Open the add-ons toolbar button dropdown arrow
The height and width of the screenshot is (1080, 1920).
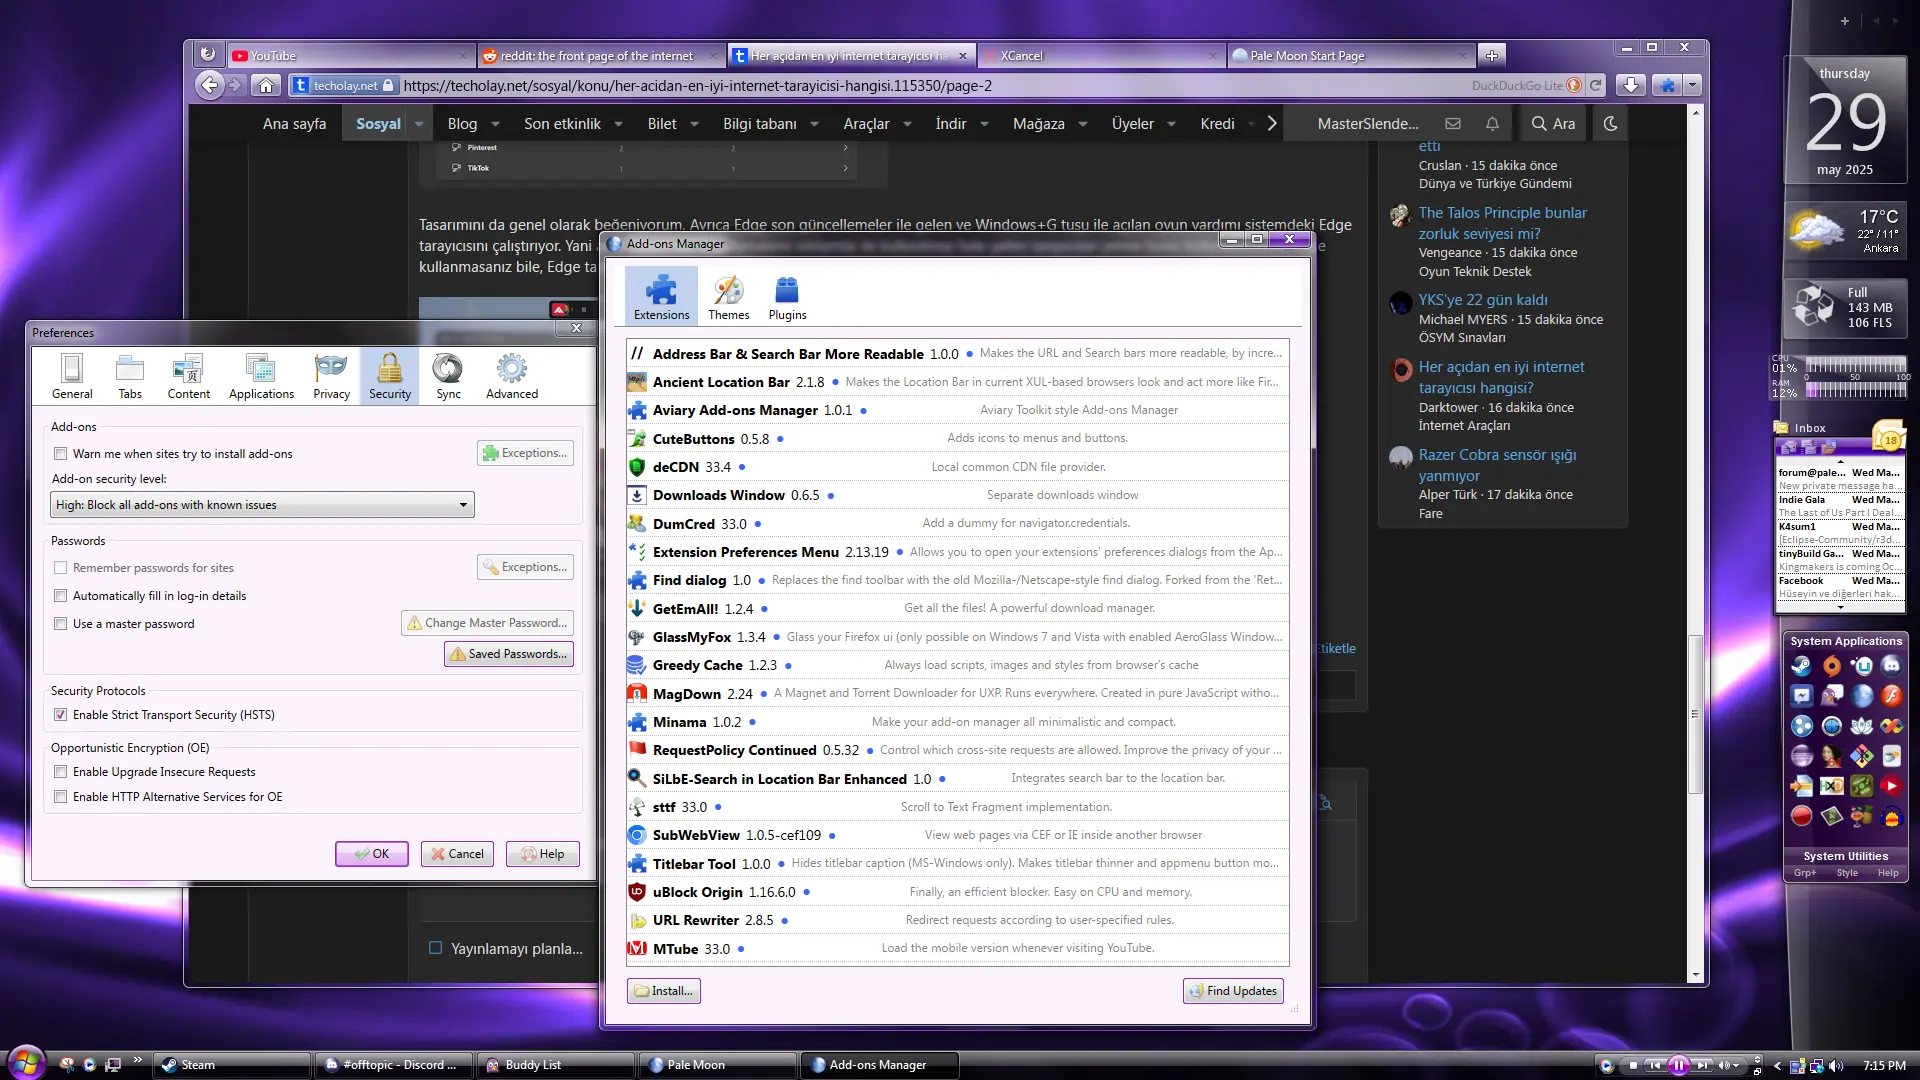1692,85
